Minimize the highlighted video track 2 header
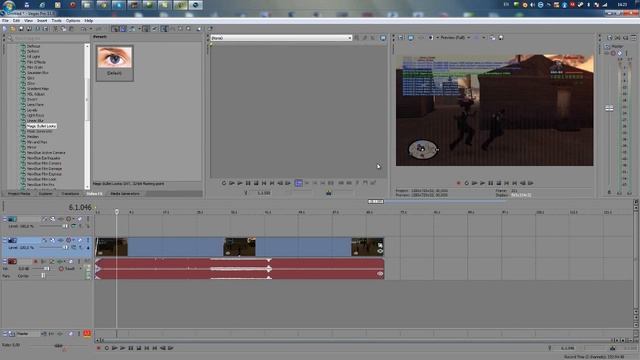 (x=5, y=240)
